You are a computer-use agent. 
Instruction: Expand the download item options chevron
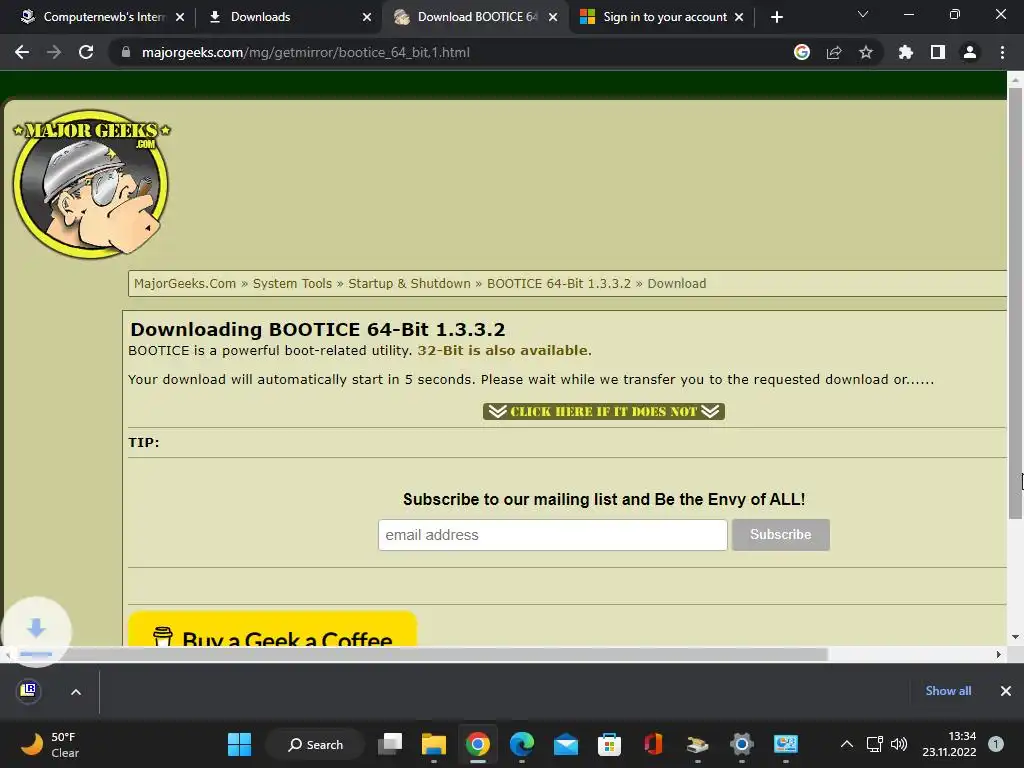pos(76,692)
